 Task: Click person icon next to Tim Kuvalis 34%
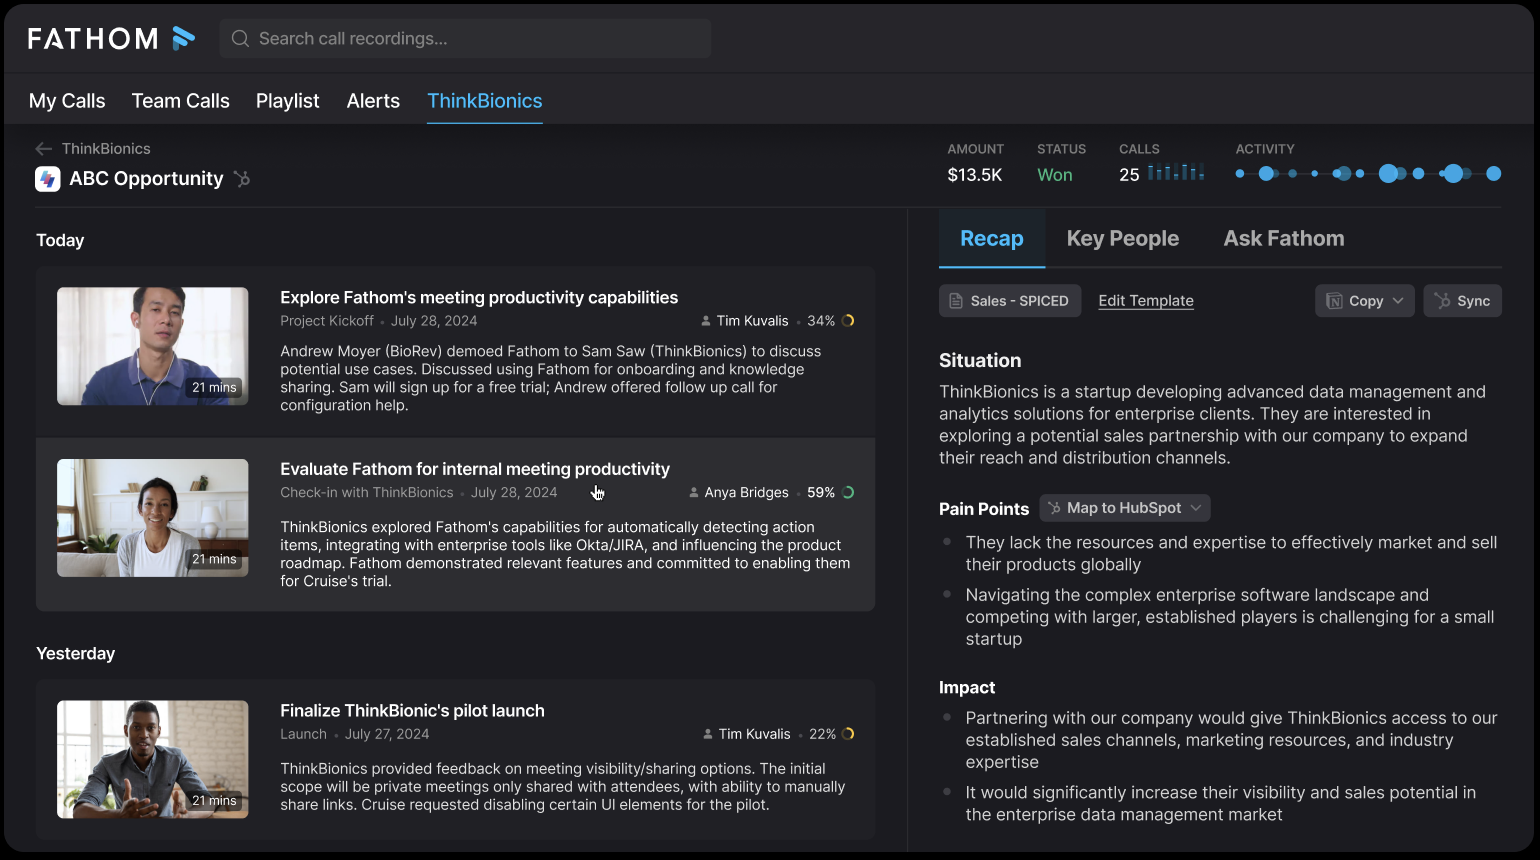click(706, 321)
